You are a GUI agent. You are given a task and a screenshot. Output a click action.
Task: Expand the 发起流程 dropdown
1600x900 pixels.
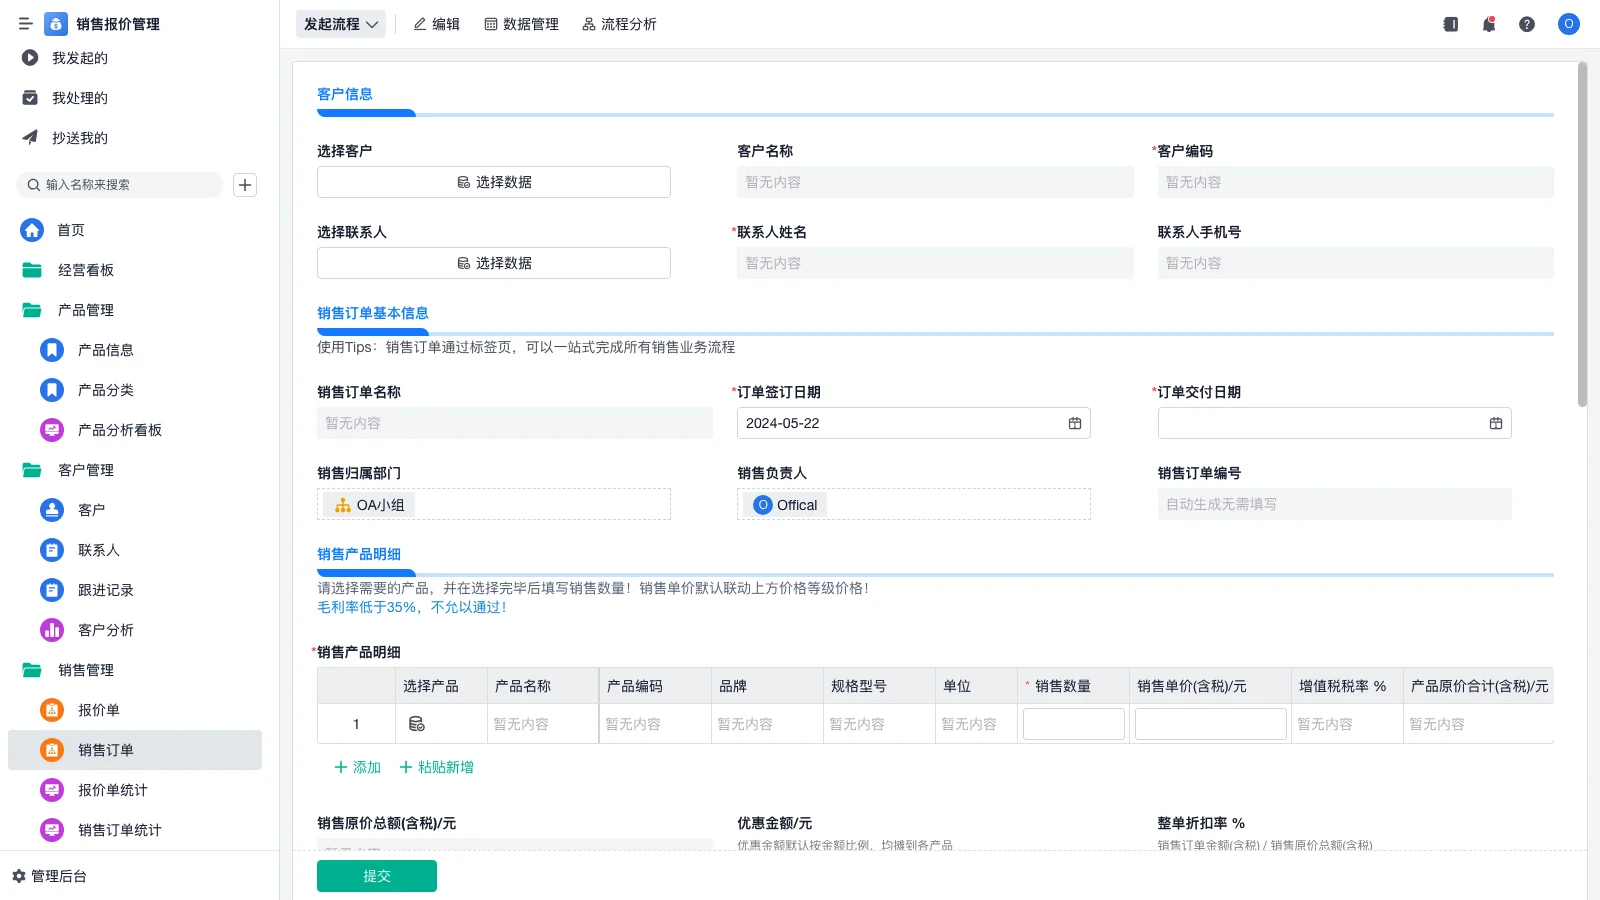(x=340, y=23)
